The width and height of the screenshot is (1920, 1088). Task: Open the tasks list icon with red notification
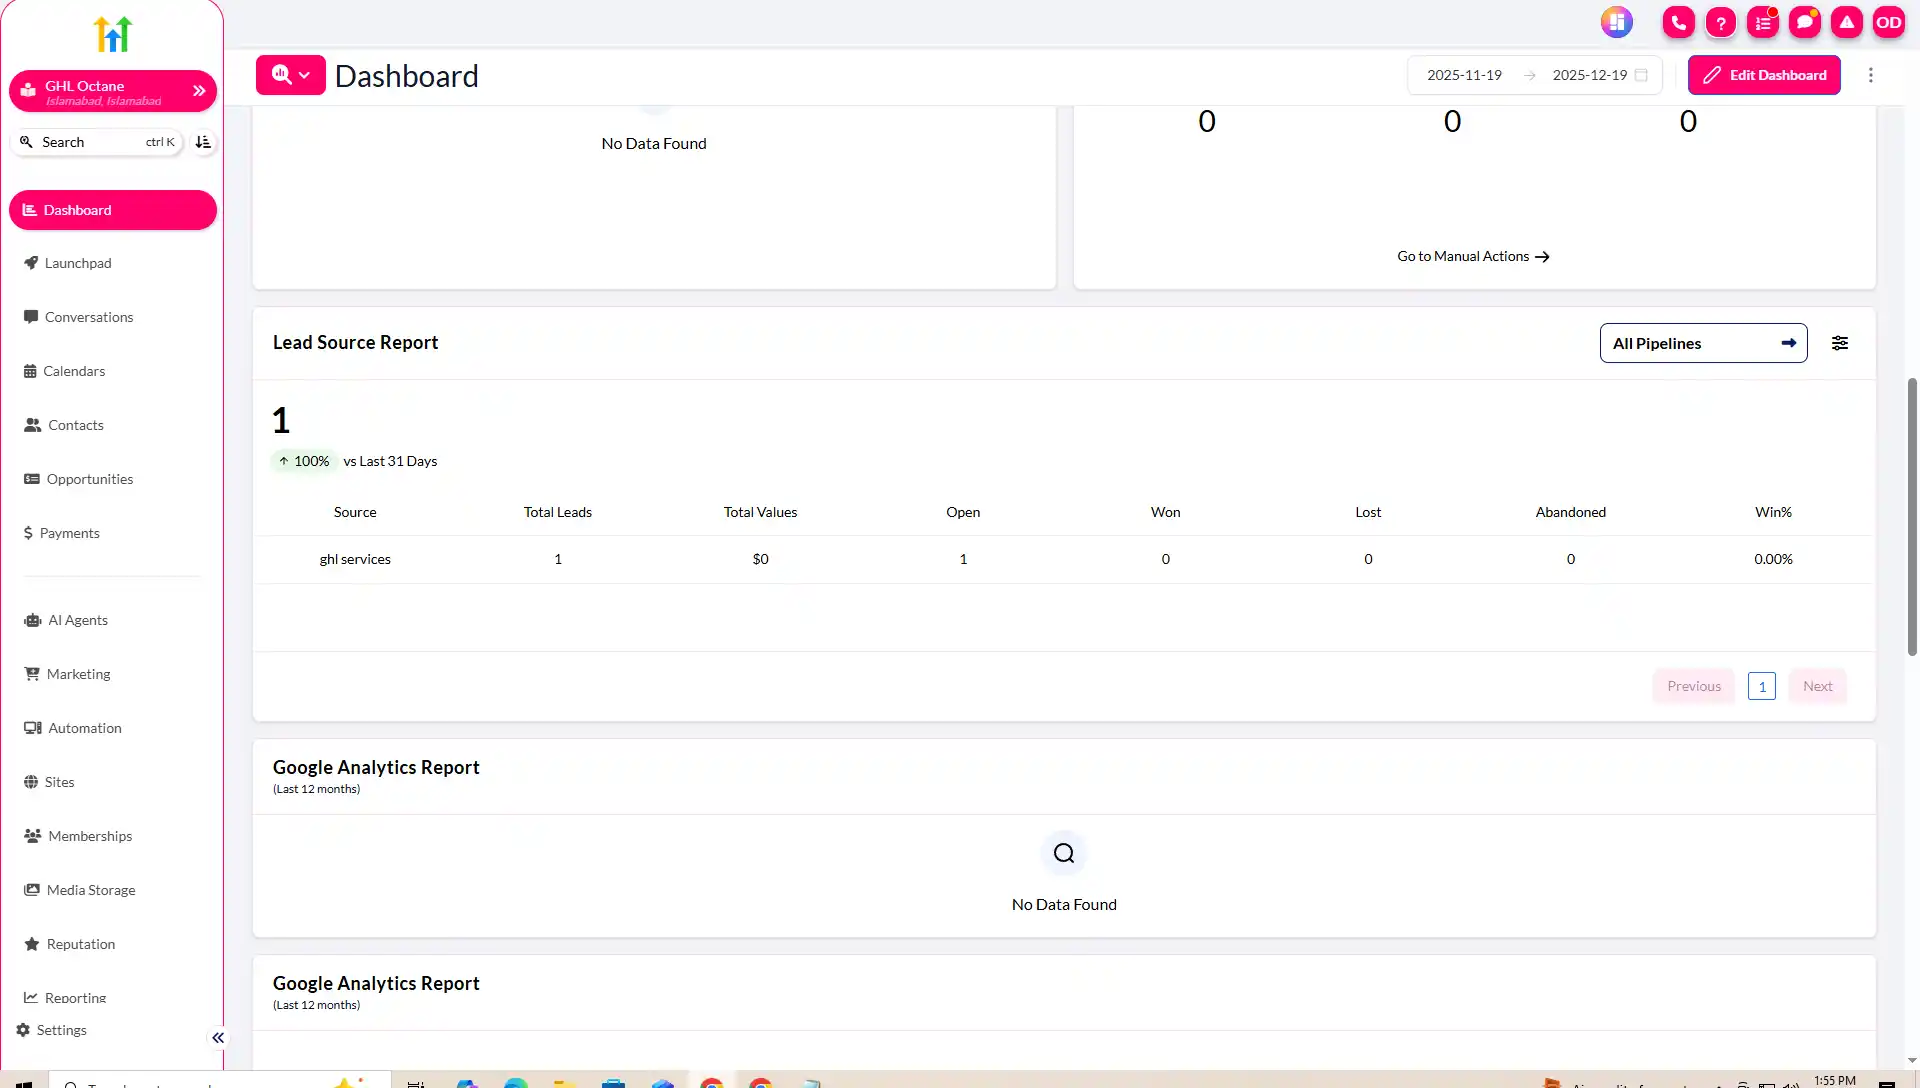[x=1763, y=21]
